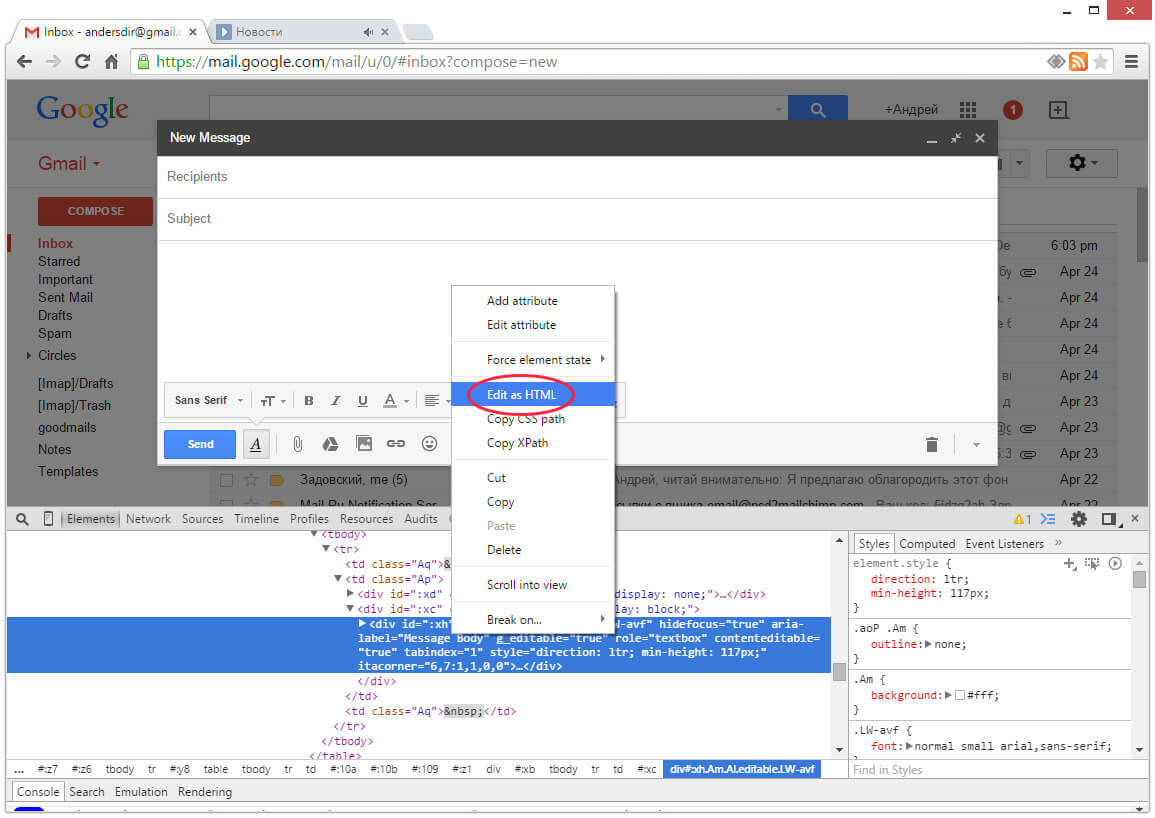Open the Drafts folder link
Screen dimensions: 1155x818
tap(55, 316)
